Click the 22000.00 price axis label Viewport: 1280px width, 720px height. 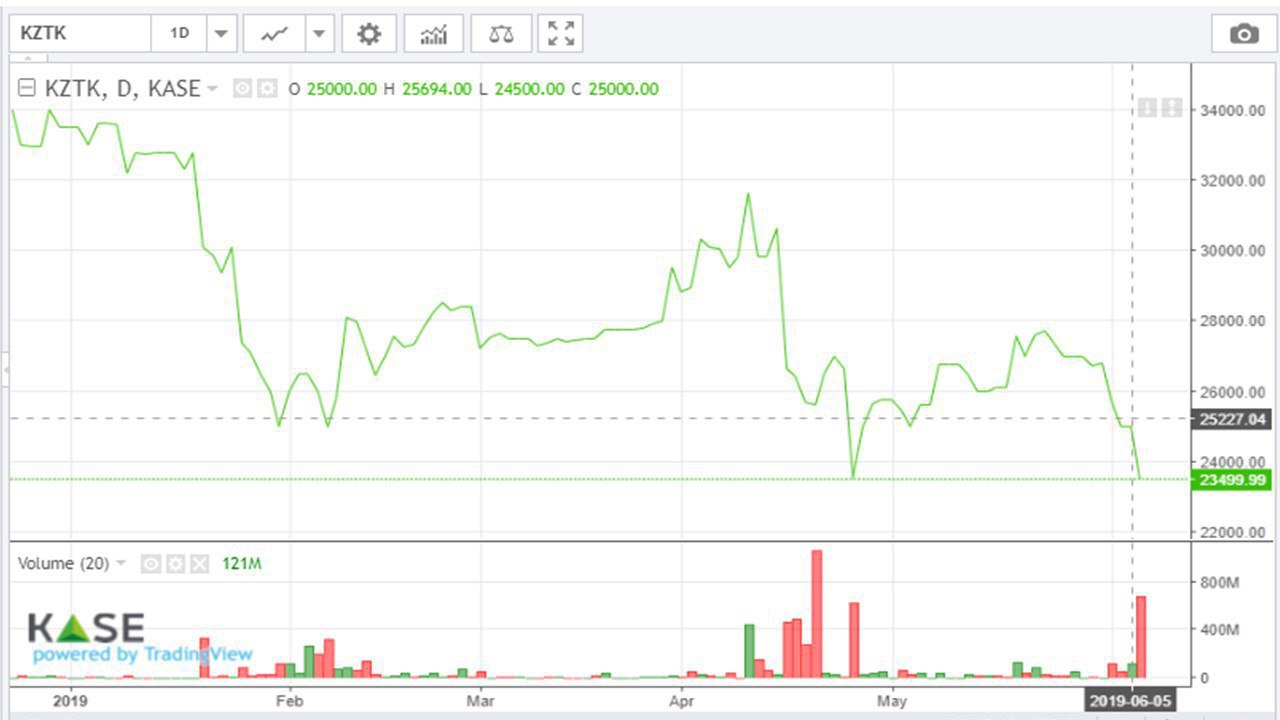point(1231,532)
